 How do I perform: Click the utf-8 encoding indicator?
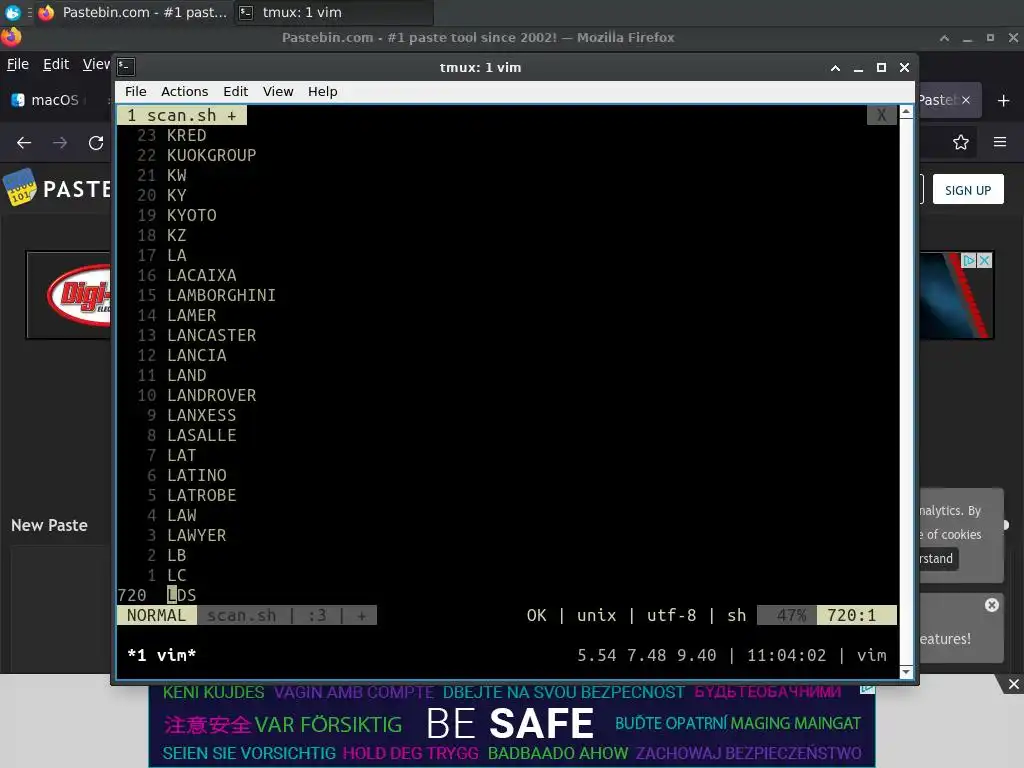pos(671,615)
